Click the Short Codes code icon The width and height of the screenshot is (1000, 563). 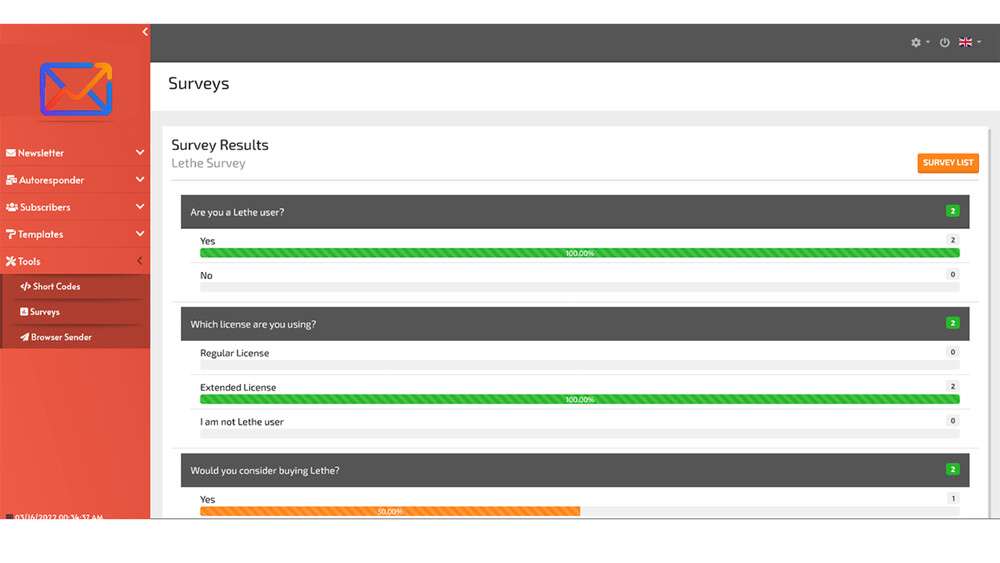pyautogui.click(x=26, y=287)
